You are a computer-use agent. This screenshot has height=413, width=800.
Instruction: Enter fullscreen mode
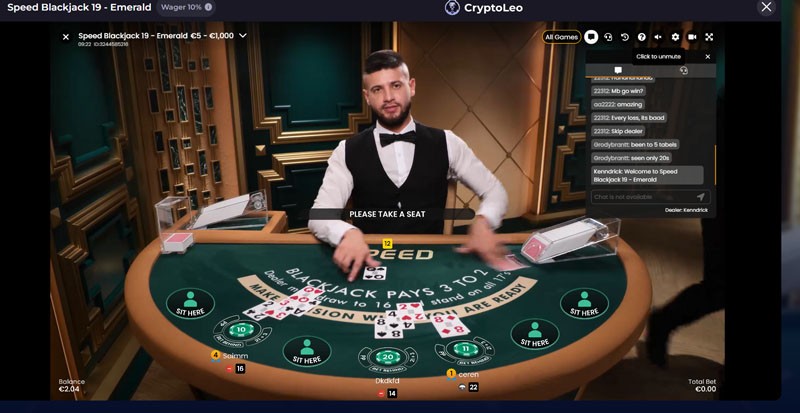(x=709, y=37)
